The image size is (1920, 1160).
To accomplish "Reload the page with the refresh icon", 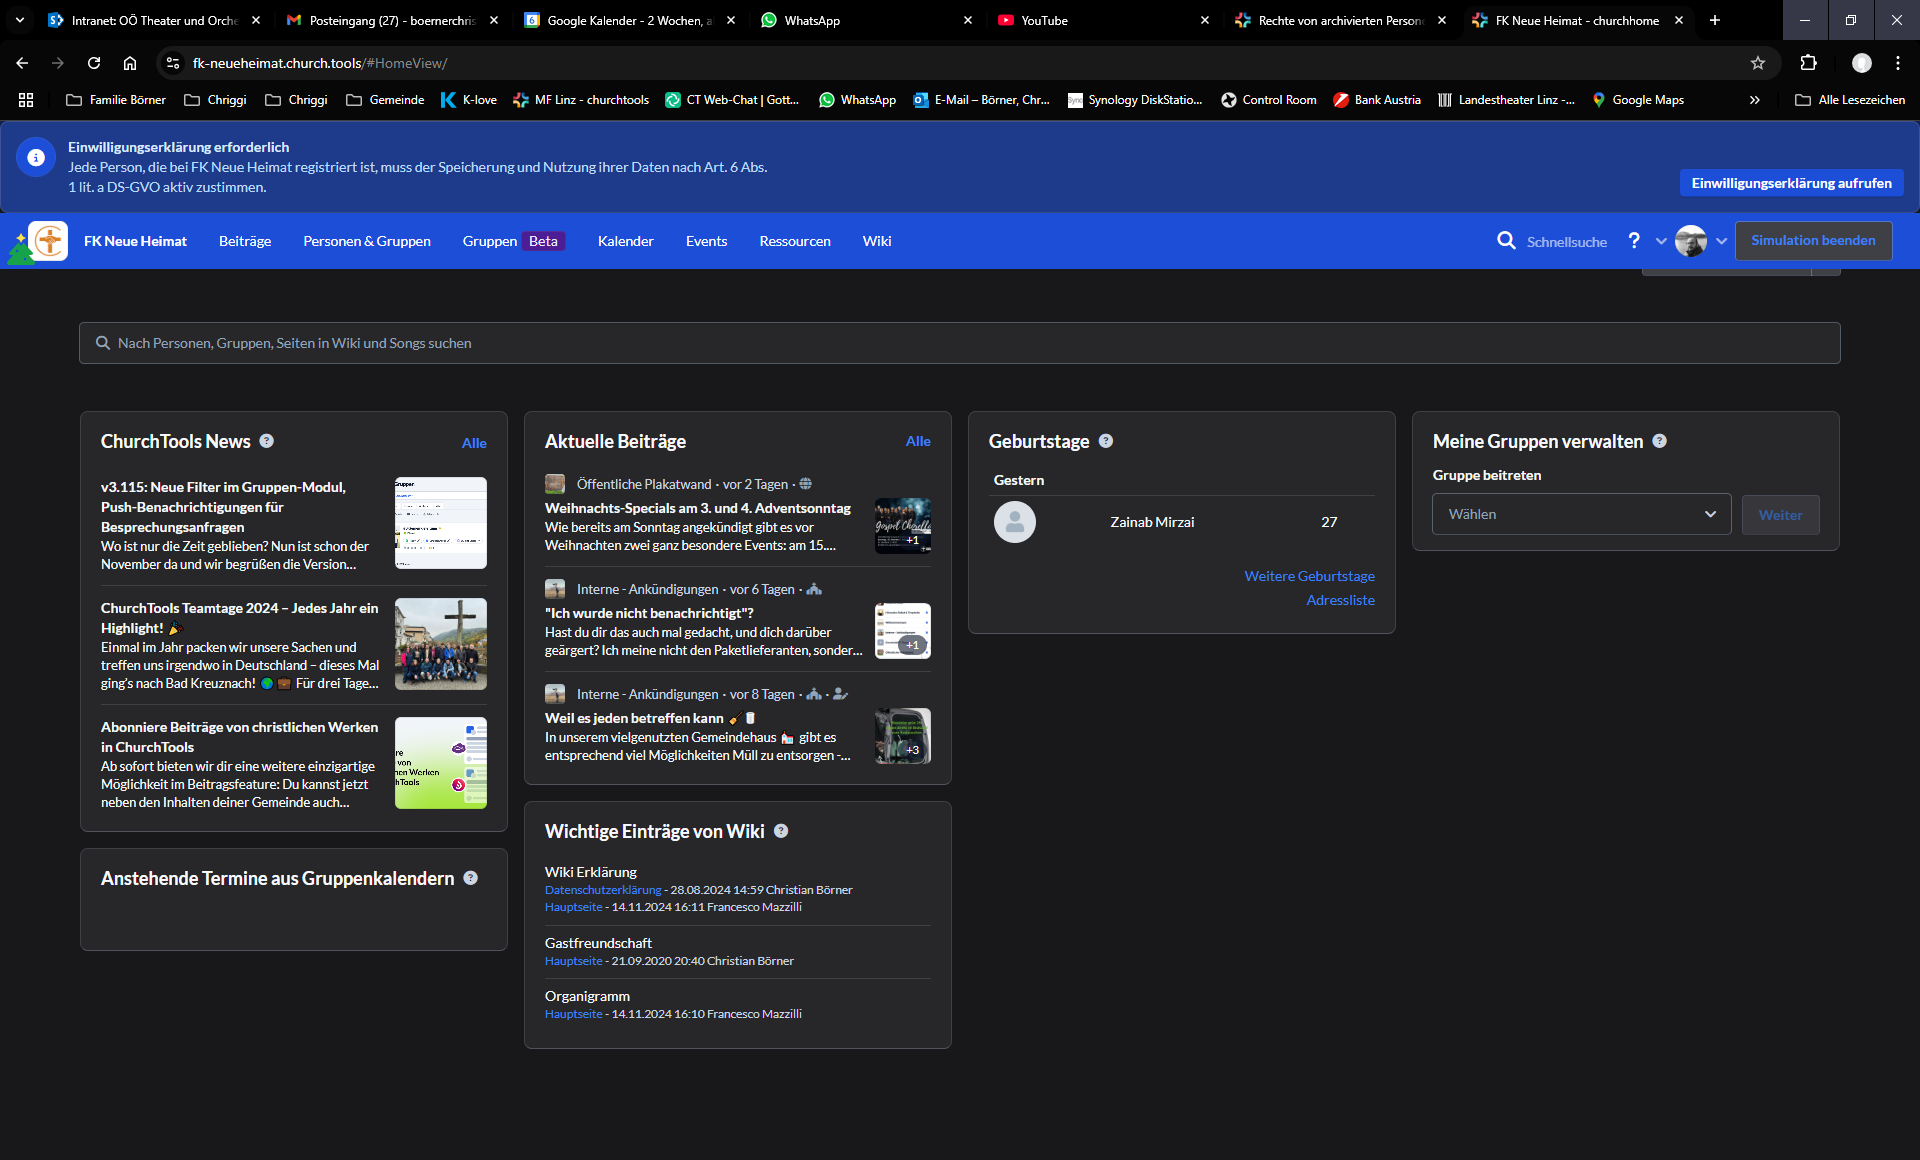I will (94, 63).
